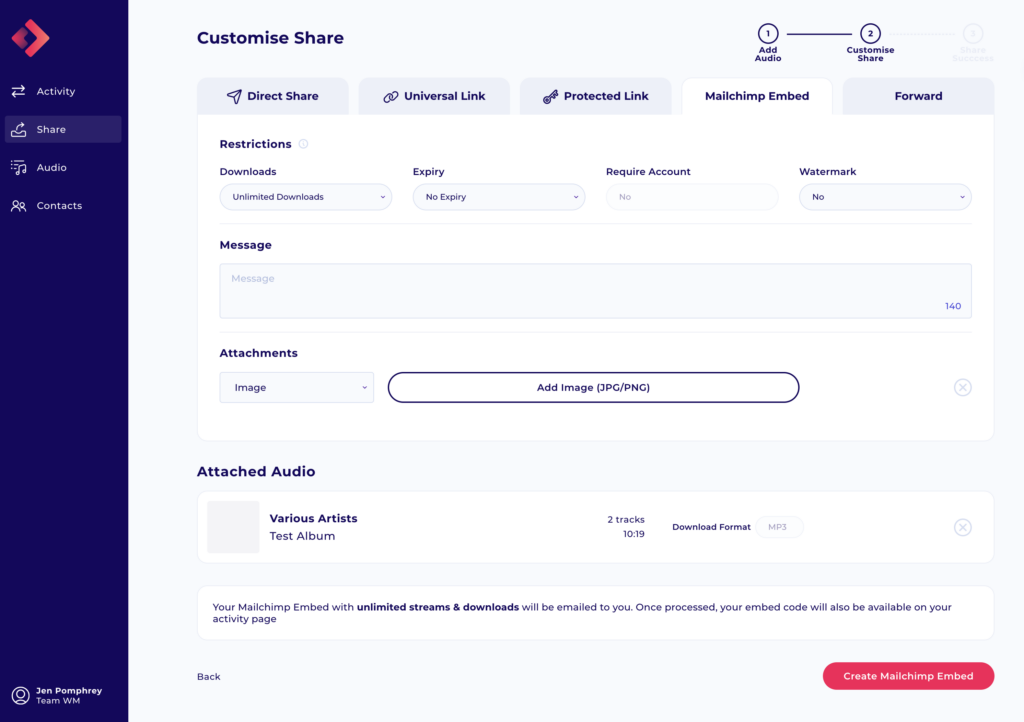Viewport: 1024px width, 722px height.
Task: Open the Expiry dropdown
Action: [x=498, y=197]
